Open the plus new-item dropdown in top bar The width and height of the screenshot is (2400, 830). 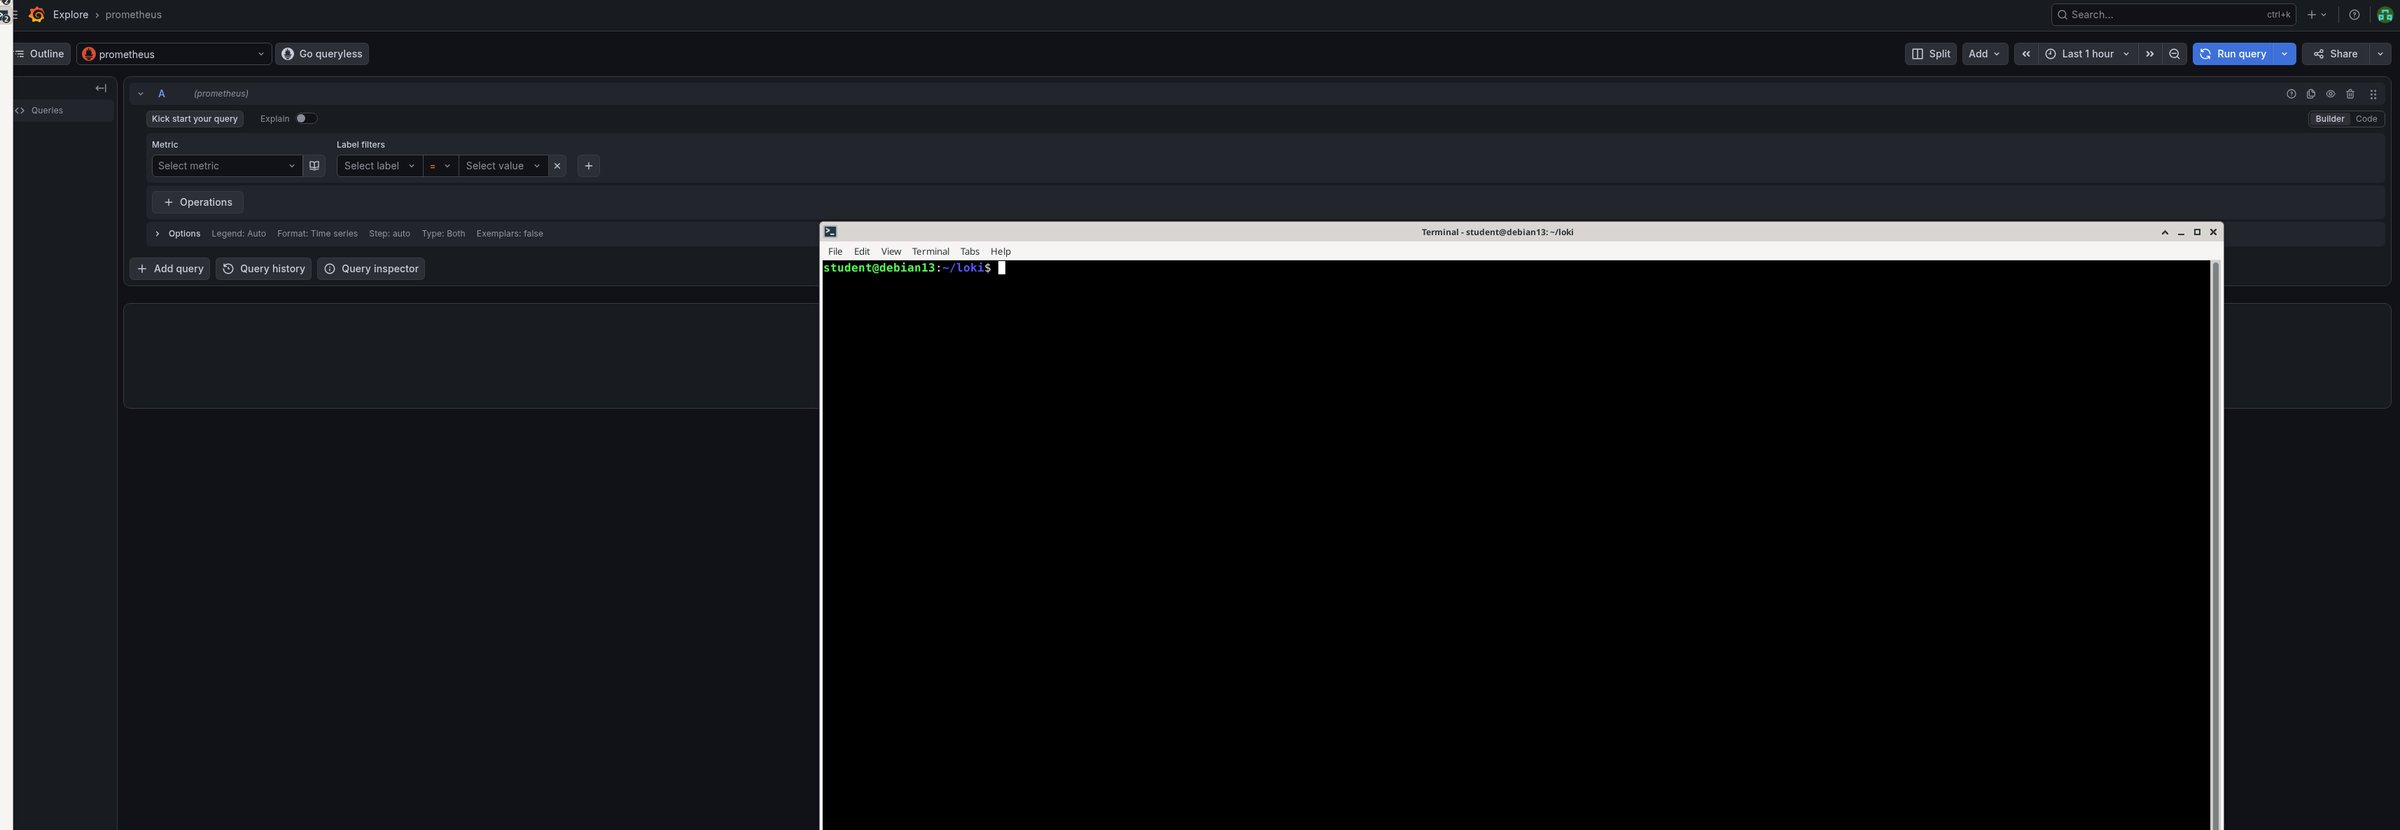pos(2317,14)
